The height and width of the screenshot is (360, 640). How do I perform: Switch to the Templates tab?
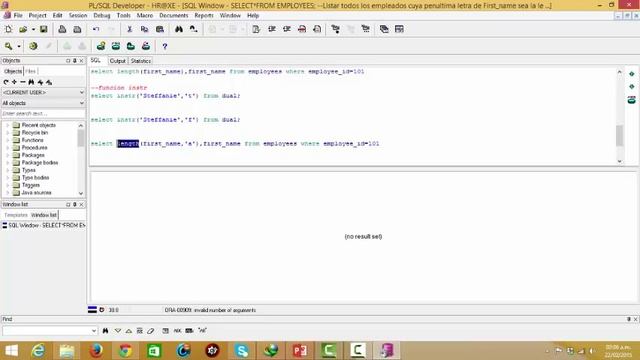pyautogui.click(x=16, y=215)
